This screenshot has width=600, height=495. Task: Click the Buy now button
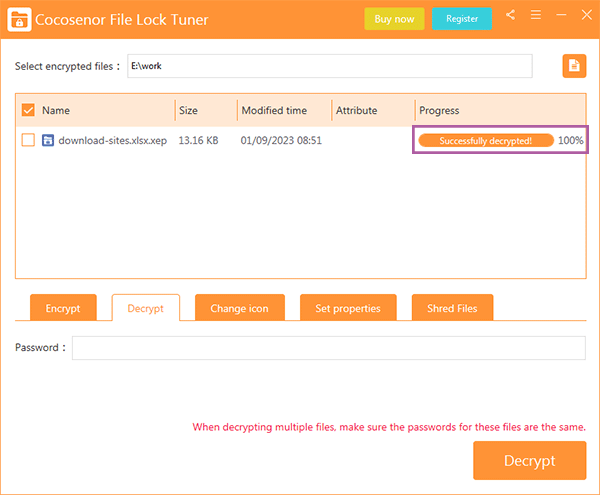coord(394,19)
